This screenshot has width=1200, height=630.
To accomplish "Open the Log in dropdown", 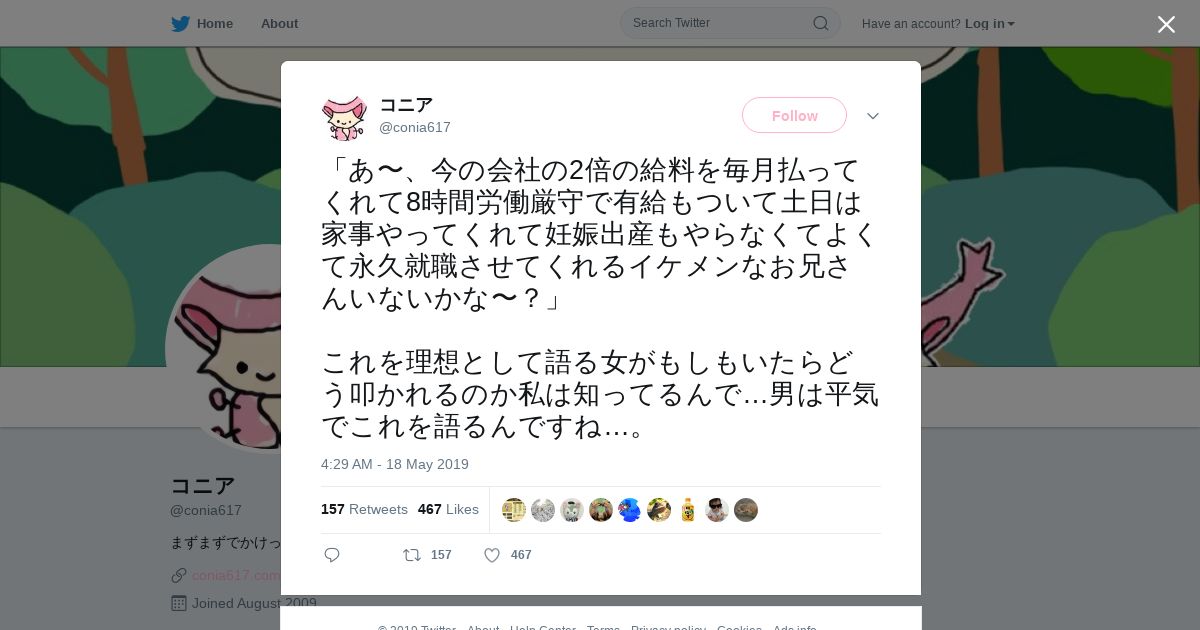I will pos(990,23).
